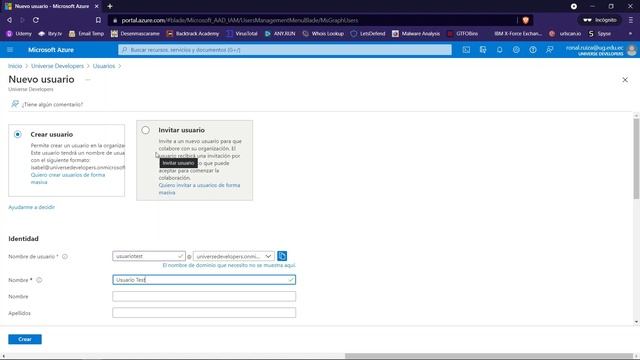Open the ANY.RUN bookmark
The width and height of the screenshot is (640, 360).
tap(280, 33)
